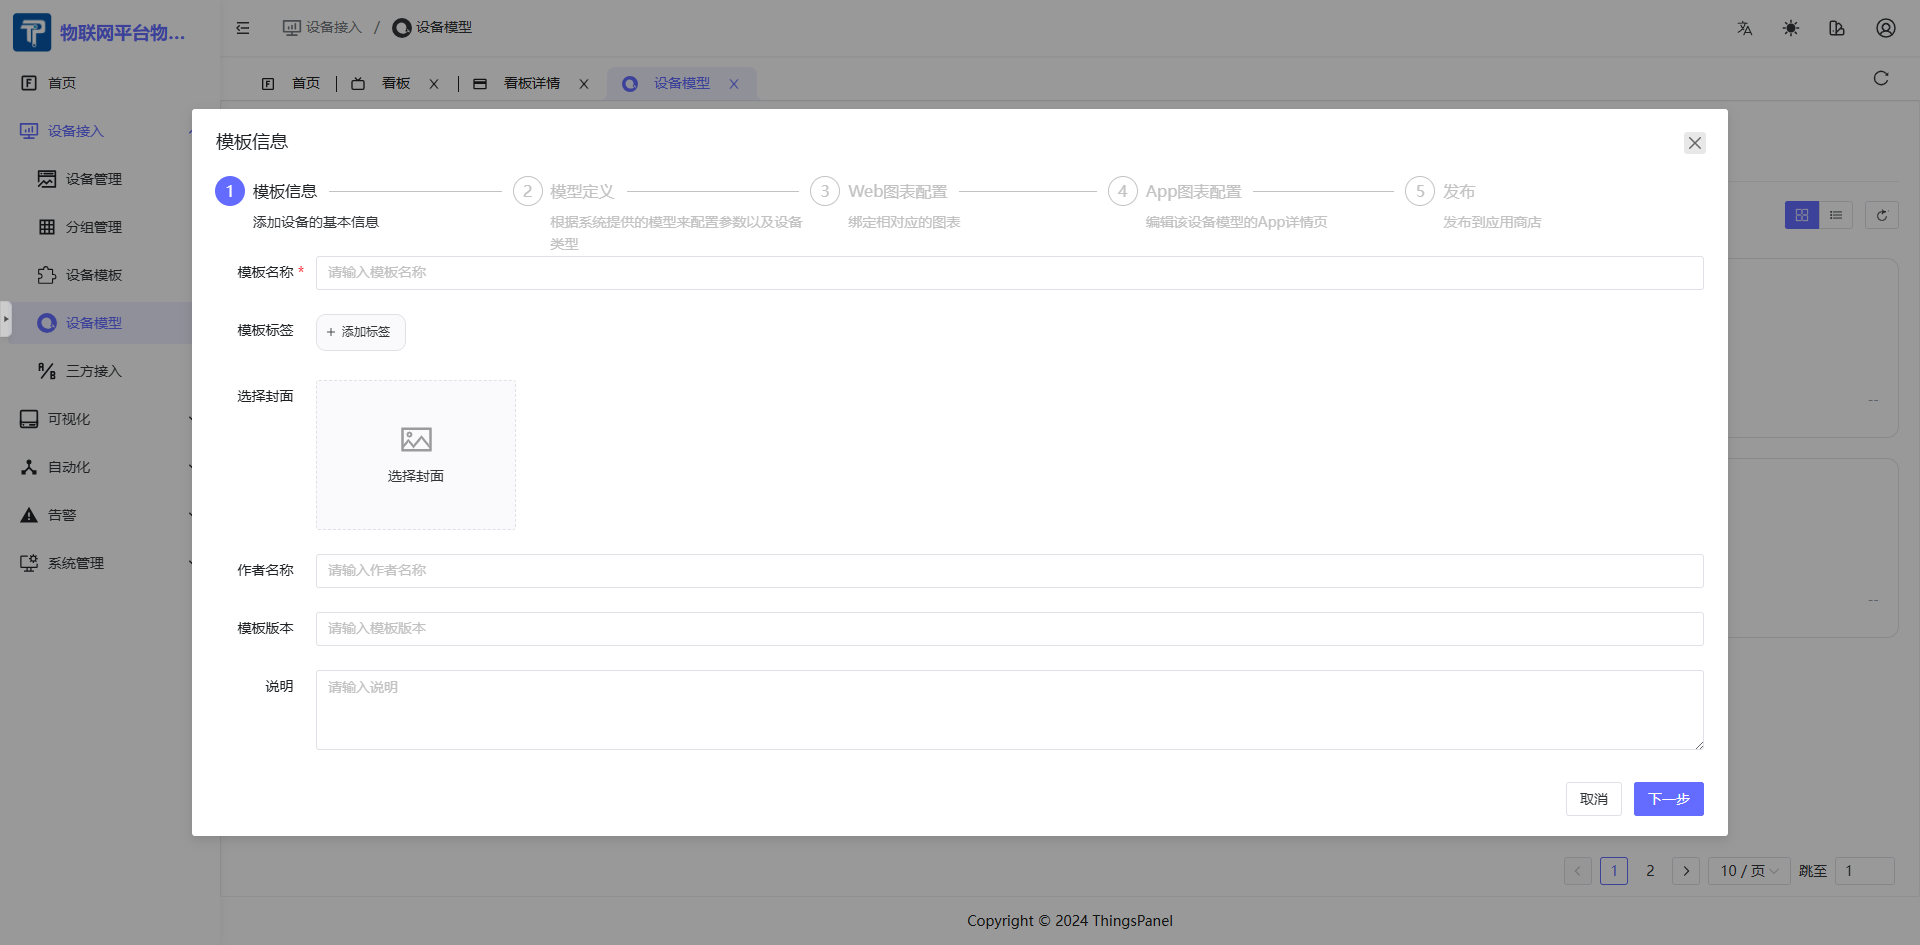Click the 添加标签 add tag button
1920x945 pixels.
(360, 332)
